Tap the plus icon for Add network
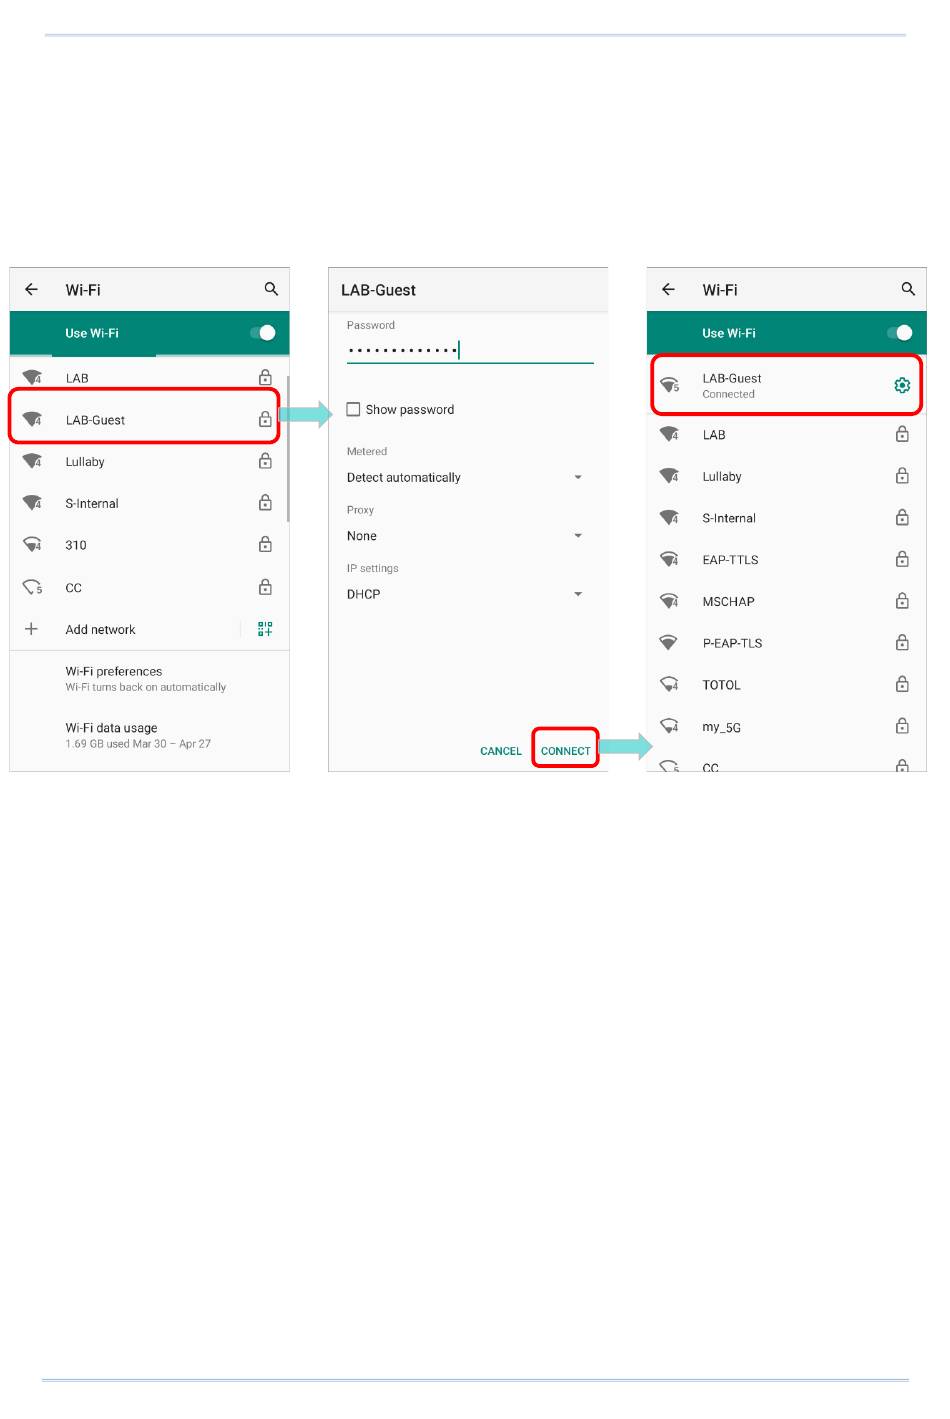 [32, 629]
